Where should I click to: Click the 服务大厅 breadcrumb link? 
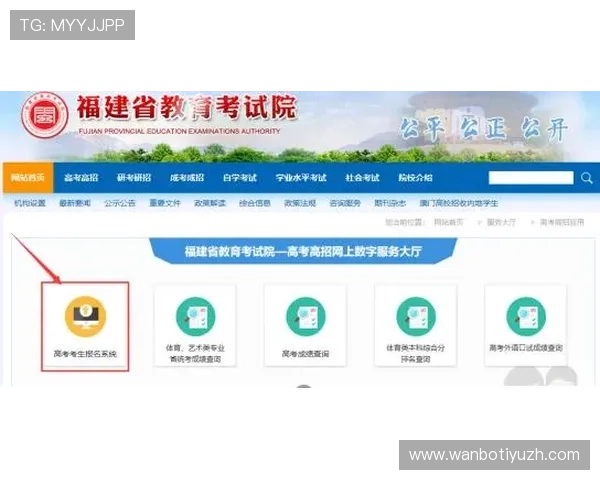501,222
